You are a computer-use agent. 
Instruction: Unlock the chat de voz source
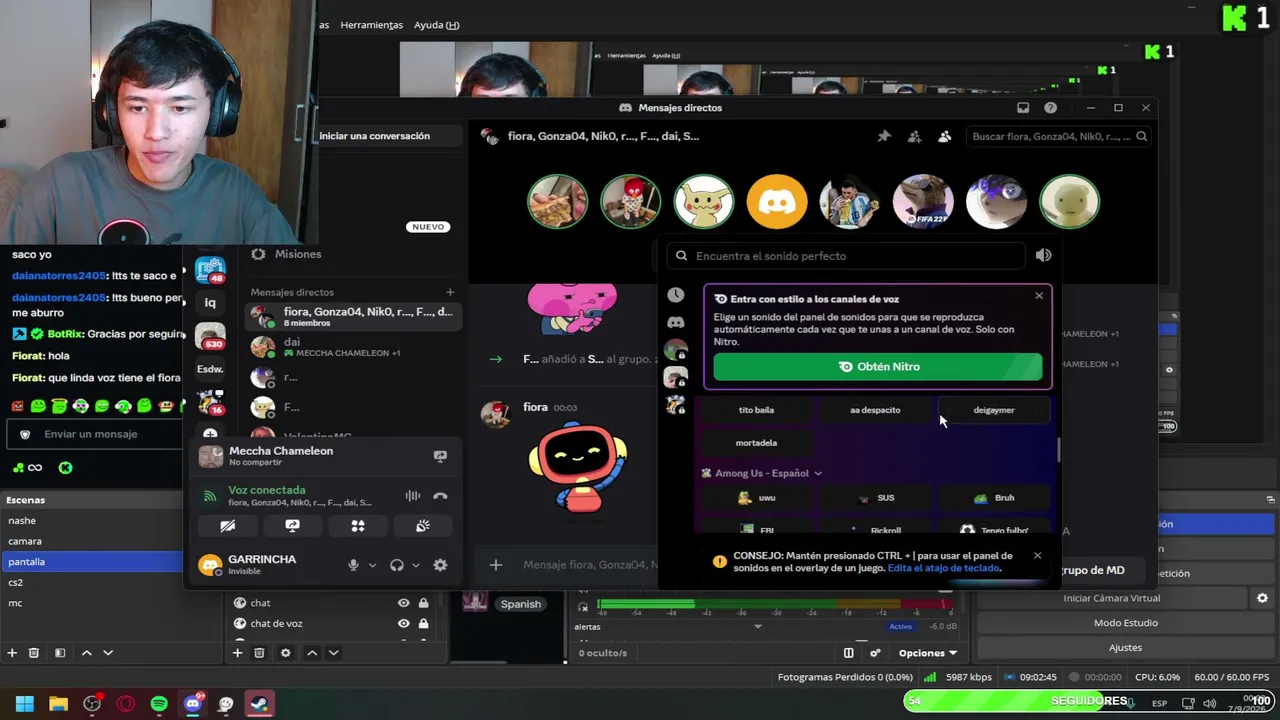tap(424, 624)
